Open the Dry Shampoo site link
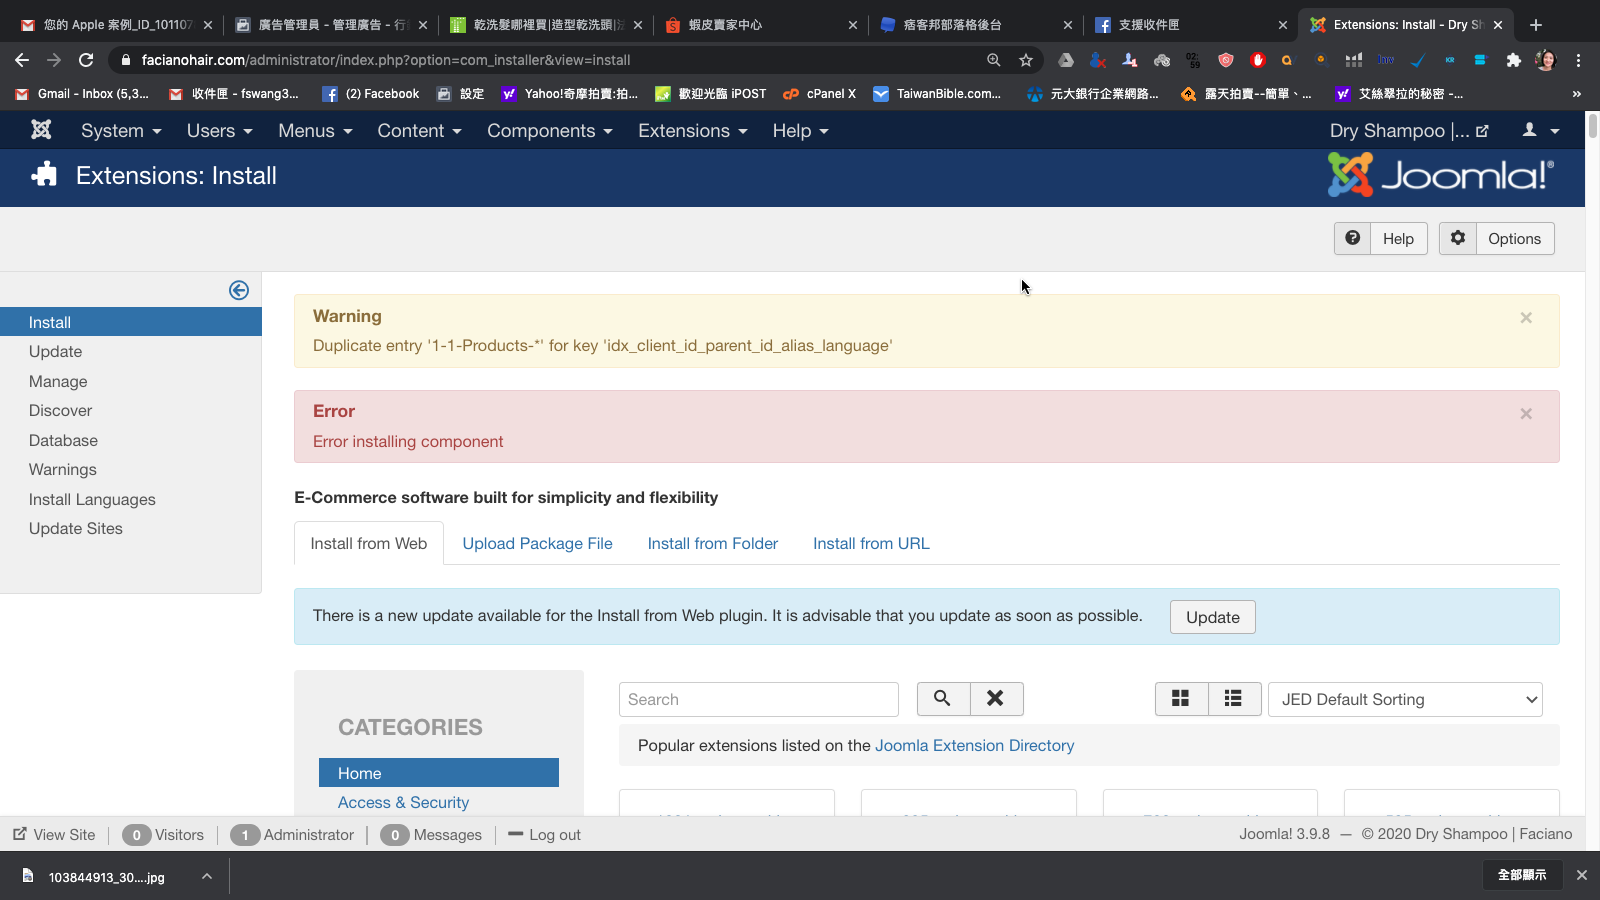The width and height of the screenshot is (1600, 900). [1409, 131]
